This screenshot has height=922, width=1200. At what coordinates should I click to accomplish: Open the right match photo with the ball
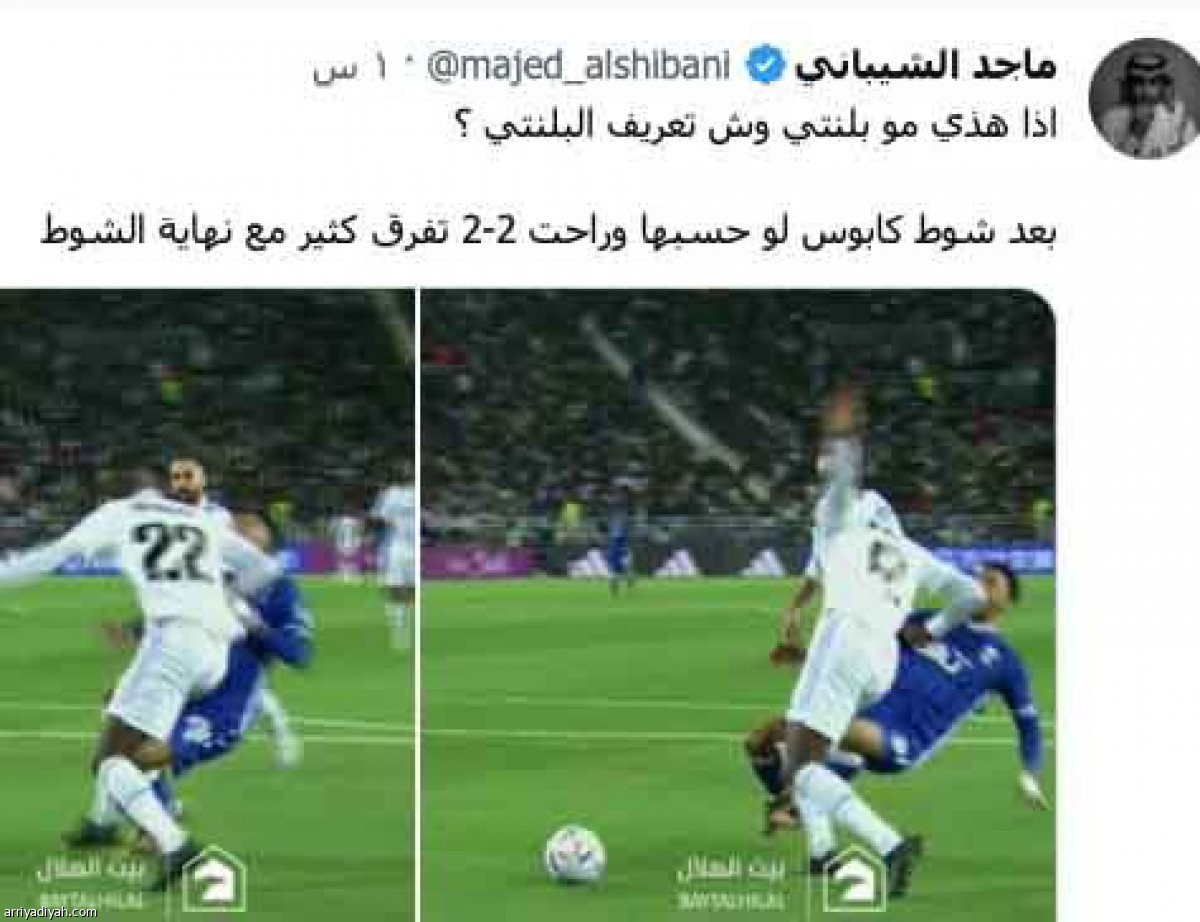(x=738, y=605)
